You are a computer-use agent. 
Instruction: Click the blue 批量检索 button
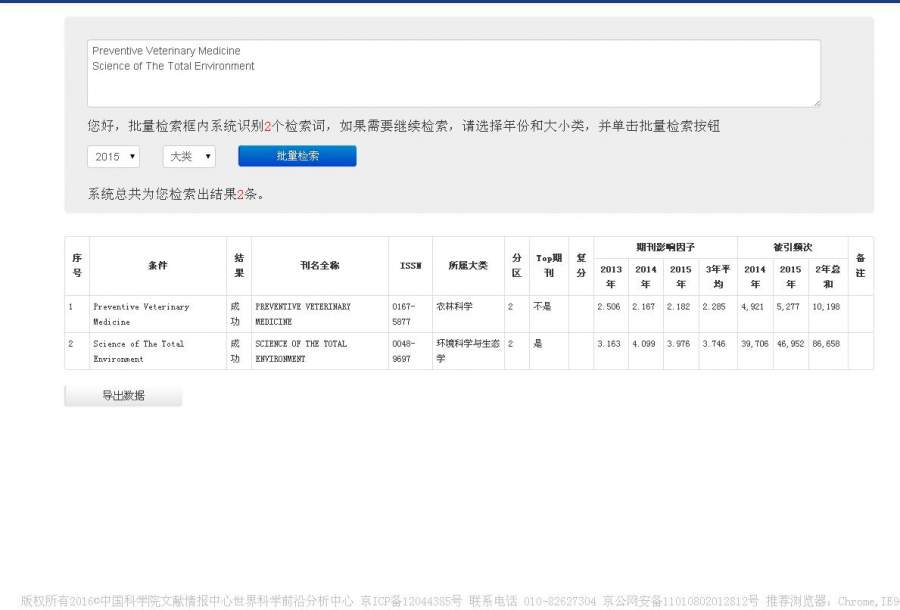(297, 156)
